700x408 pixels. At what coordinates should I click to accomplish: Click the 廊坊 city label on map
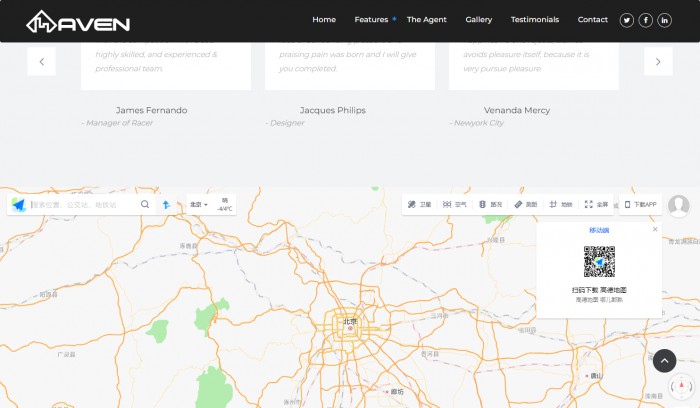[x=395, y=391]
